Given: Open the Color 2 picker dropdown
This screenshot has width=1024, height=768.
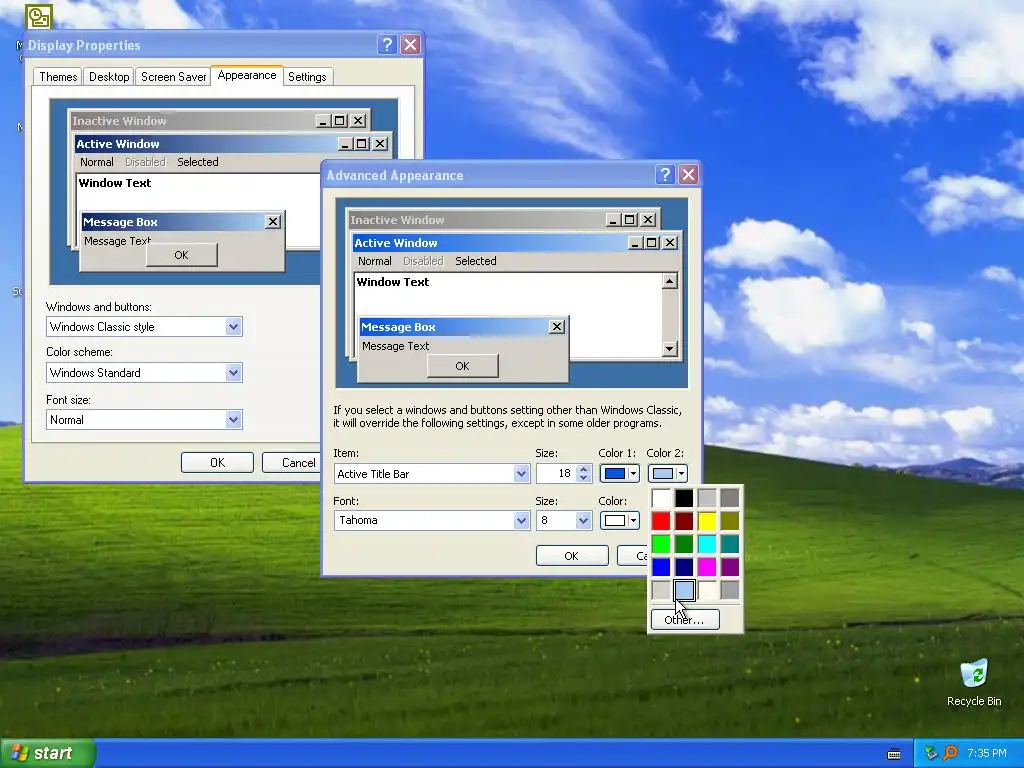Looking at the screenshot, I should tap(667, 473).
